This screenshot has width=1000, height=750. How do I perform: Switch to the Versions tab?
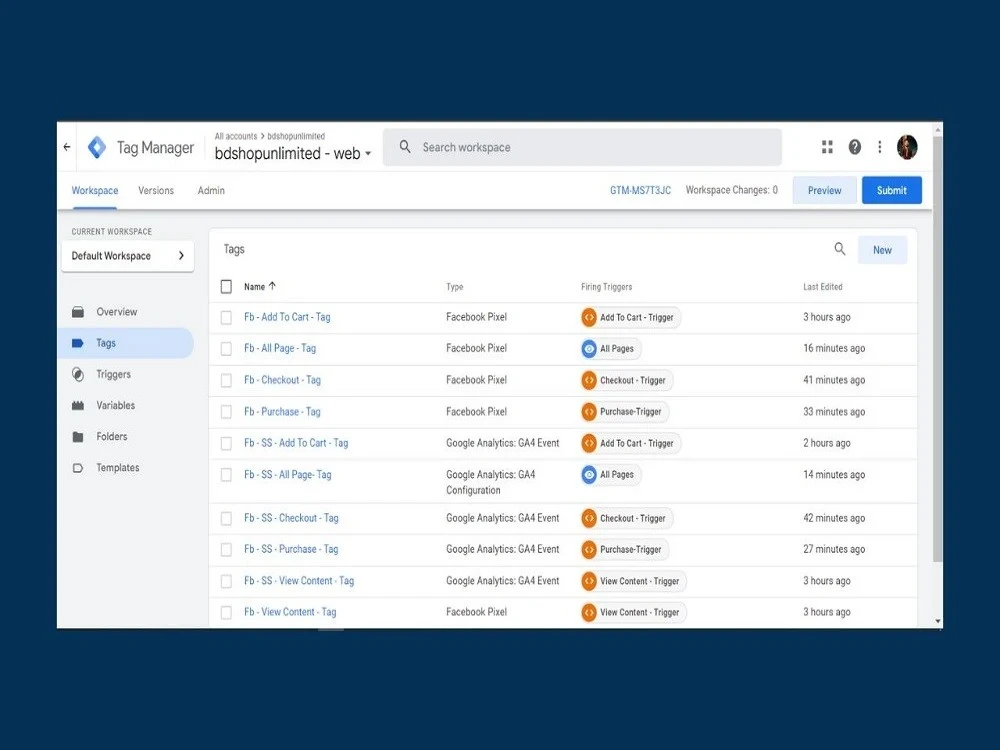155,190
